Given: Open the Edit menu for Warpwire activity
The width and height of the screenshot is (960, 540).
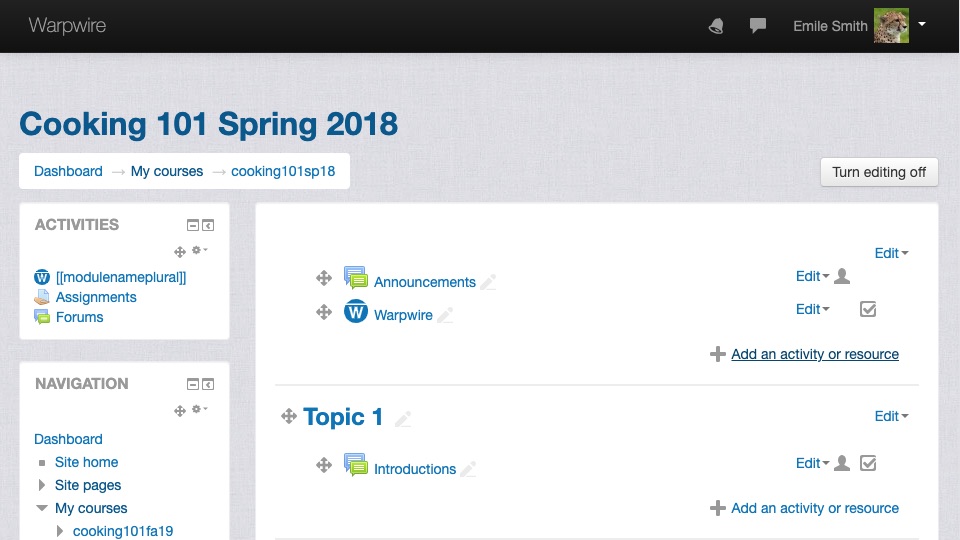Looking at the screenshot, I should pyautogui.click(x=812, y=309).
